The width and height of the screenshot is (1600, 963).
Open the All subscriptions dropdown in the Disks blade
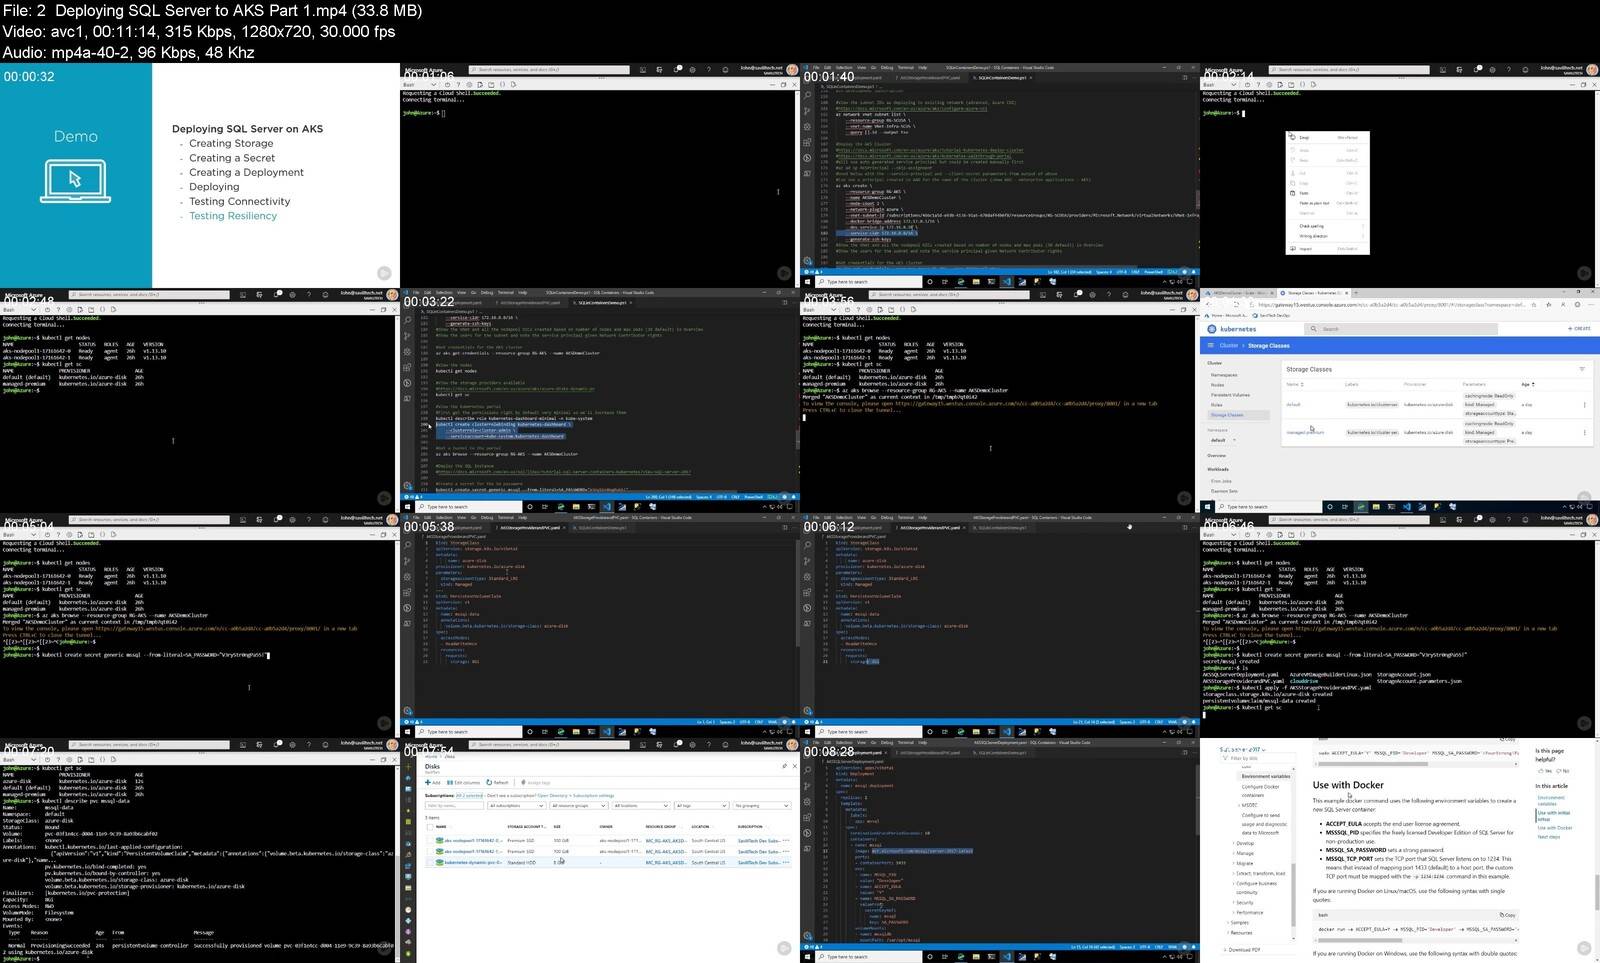pos(517,805)
